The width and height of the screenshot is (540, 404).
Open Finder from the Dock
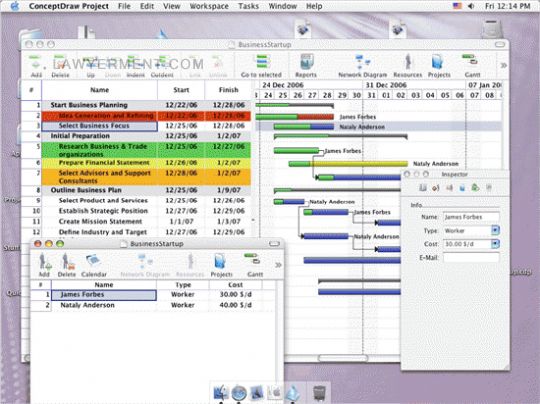tap(221, 393)
